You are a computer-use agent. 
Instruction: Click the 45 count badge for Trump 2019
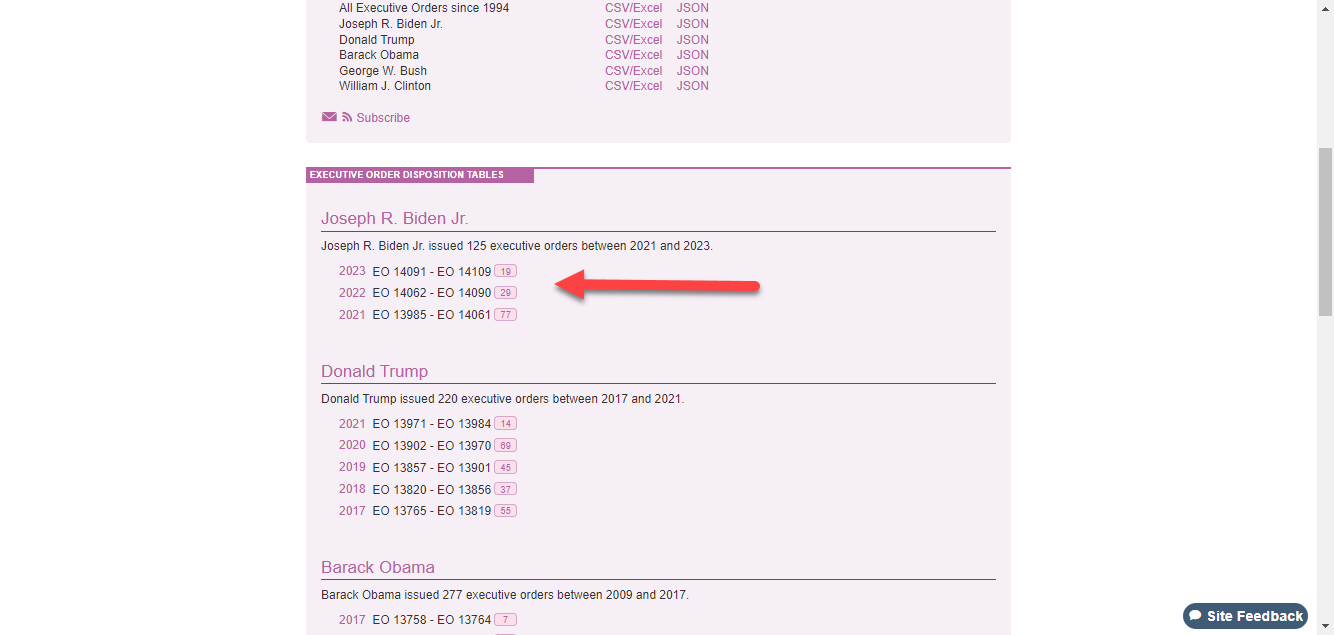pyautogui.click(x=505, y=468)
